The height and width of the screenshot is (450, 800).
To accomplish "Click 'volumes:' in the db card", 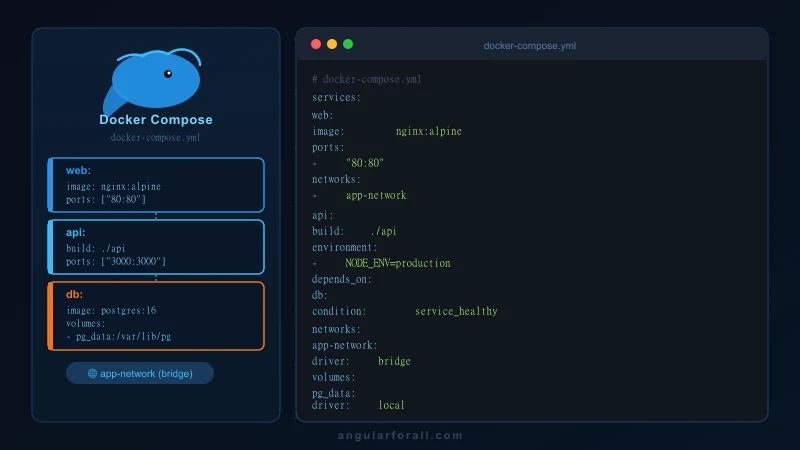I will click(86, 323).
